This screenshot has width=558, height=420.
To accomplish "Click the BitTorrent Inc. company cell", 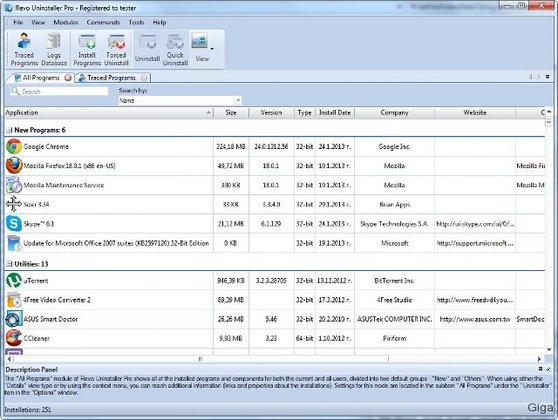I will 394,280.
